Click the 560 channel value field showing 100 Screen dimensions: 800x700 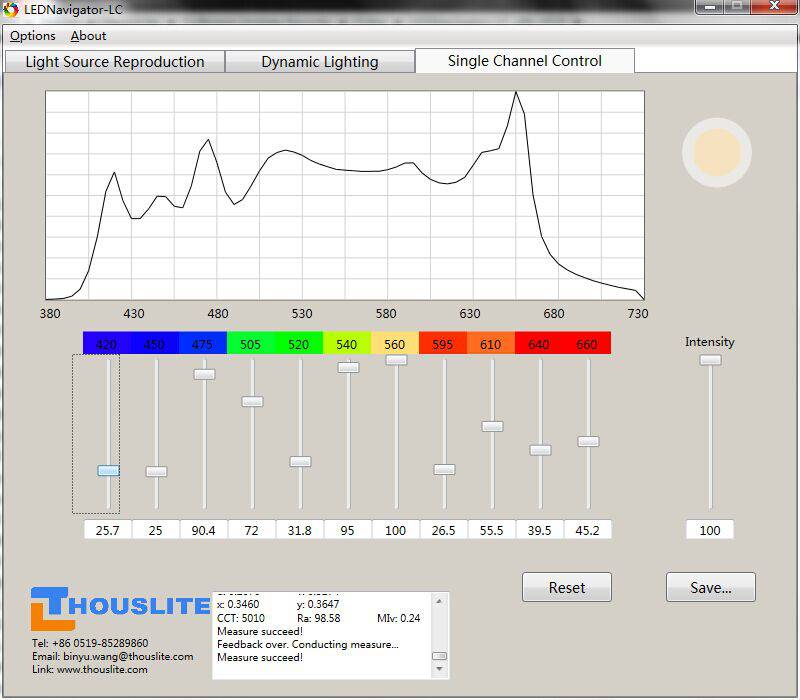(x=395, y=530)
